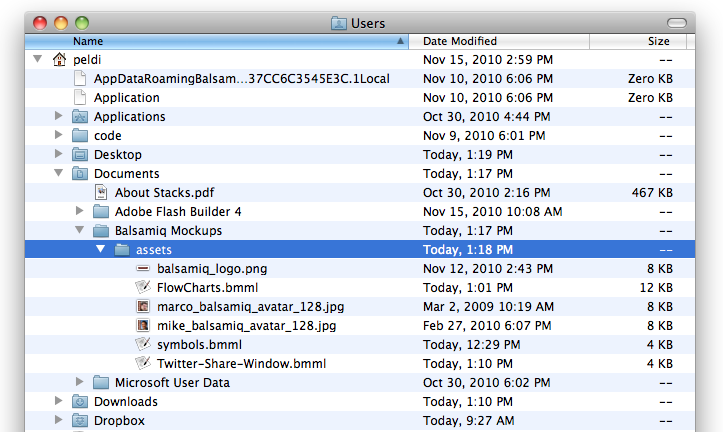
Task: Click the mike_balsamiq_avatar_128.jpg thumbnail icon
Action: 142,326
